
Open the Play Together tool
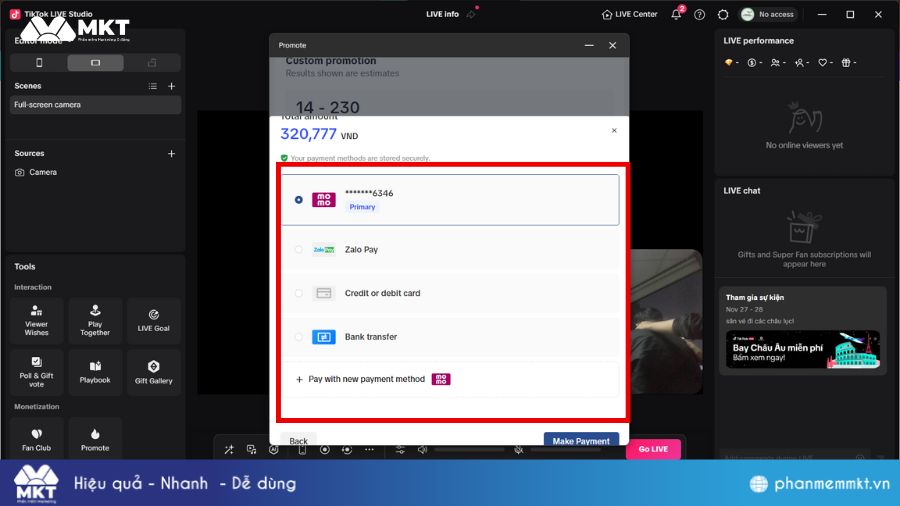tap(95, 321)
